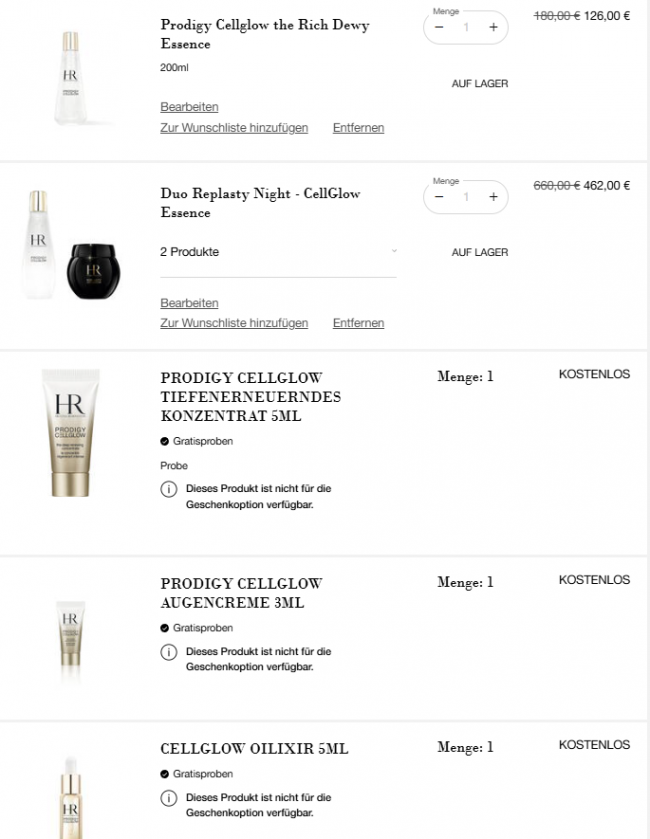Toggle Gratisproben check for Tiefenerneuerndes Konzentrat
The width and height of the screenshot is (650, 839).
coord(164,441)
